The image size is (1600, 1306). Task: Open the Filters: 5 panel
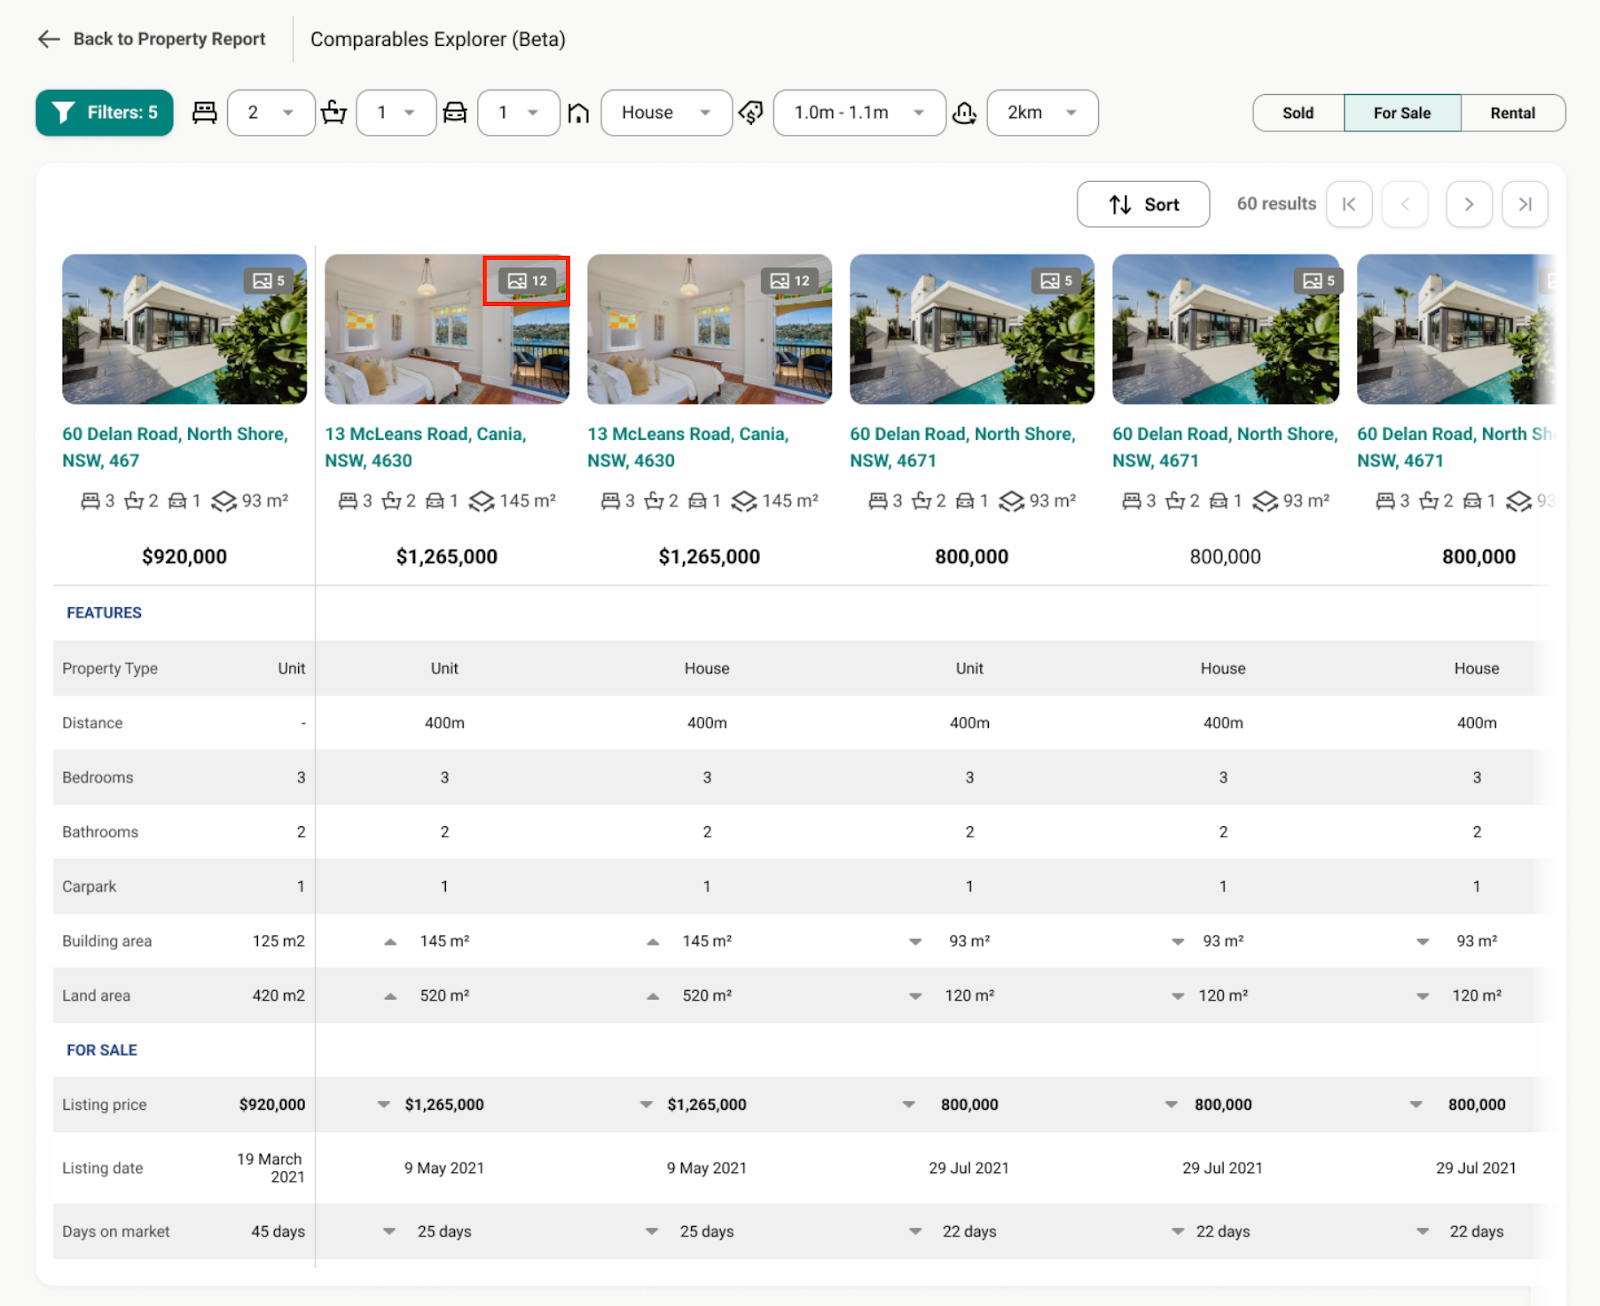click(104, 113)
